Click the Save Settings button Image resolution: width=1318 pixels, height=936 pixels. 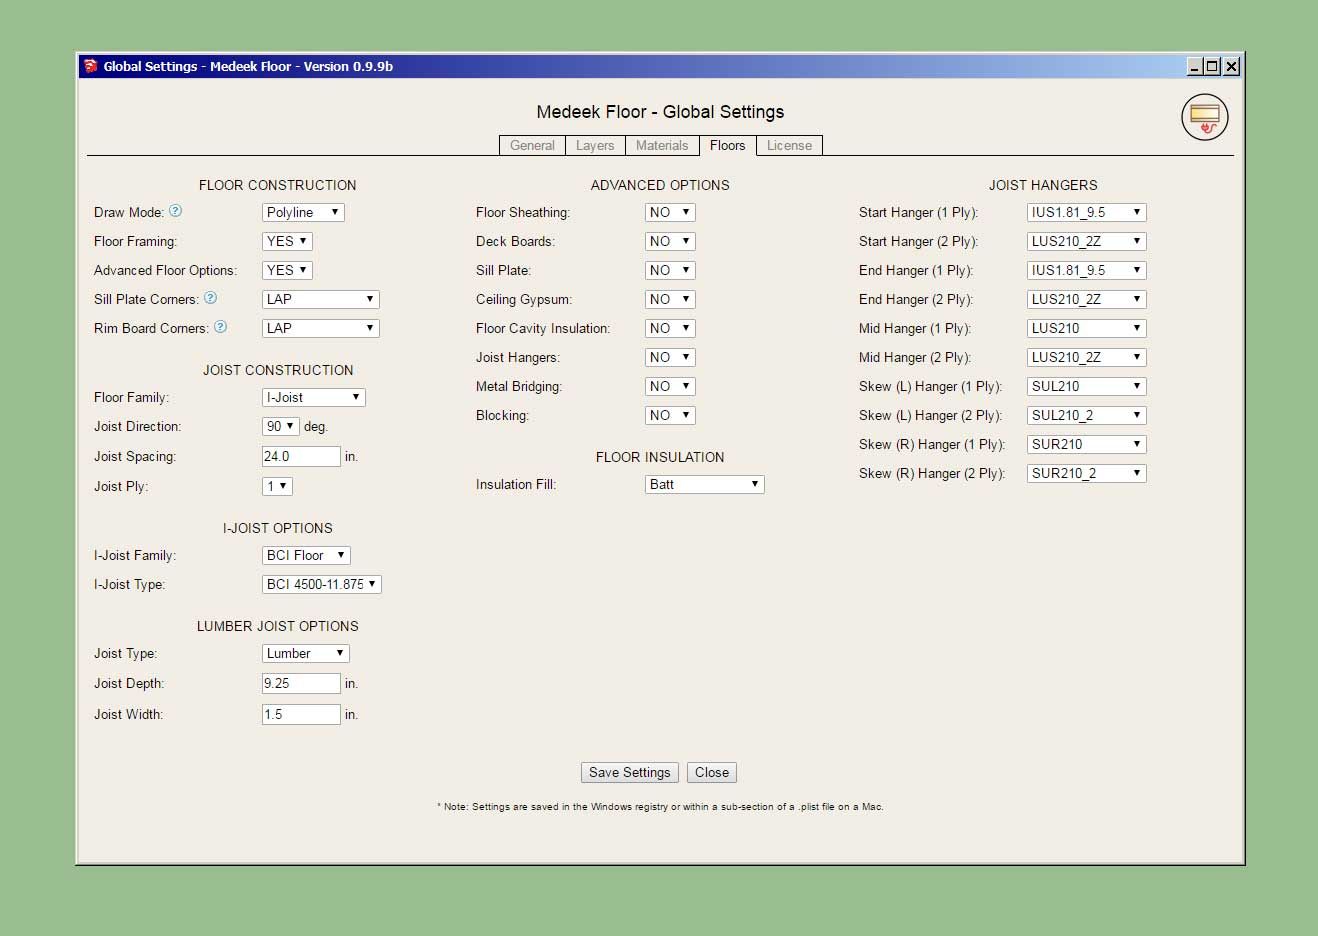click(630, 772)
